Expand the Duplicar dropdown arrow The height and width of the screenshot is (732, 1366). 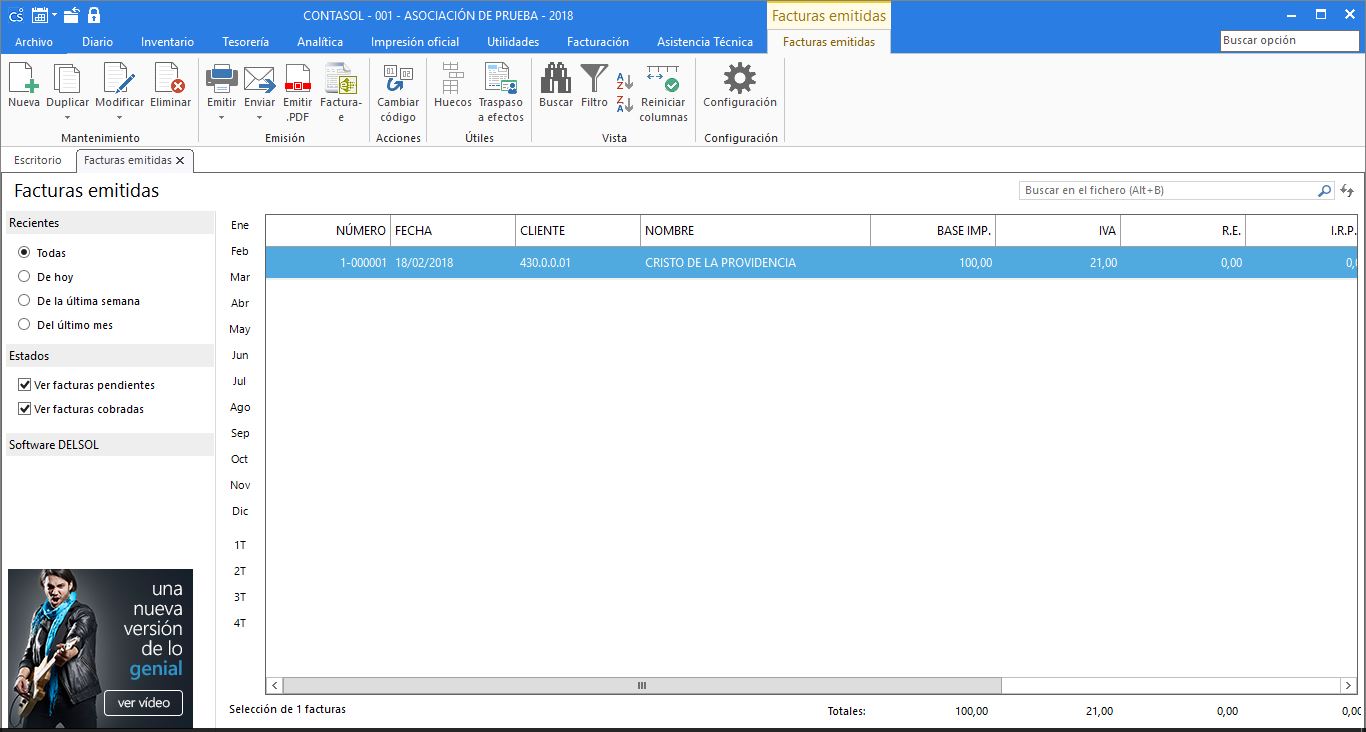point(67,118)
